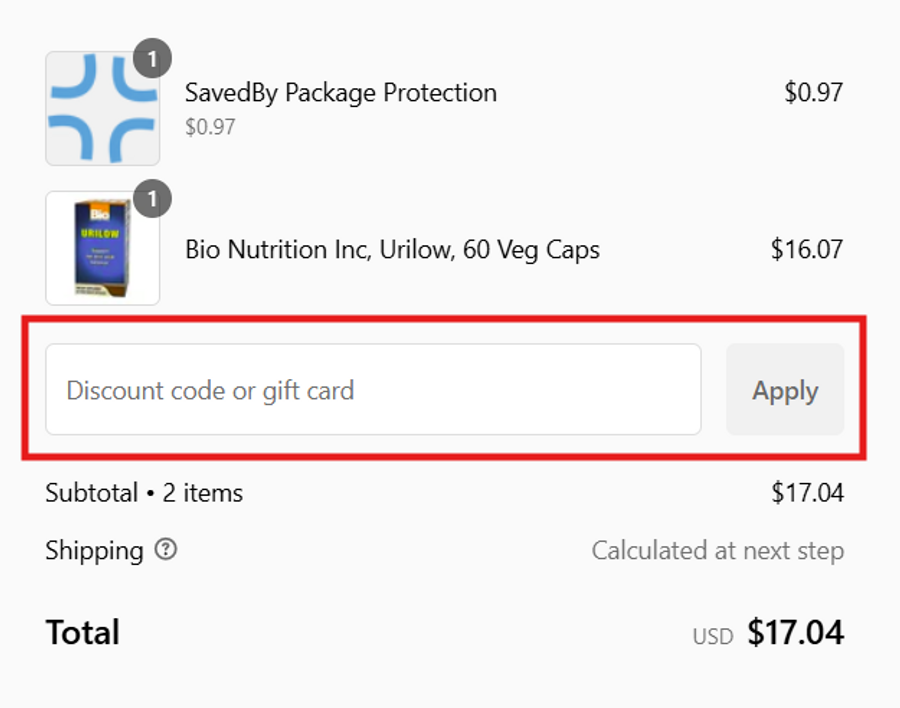Click the bold total amount $17.04
The image size is (900, 708).
coord(795,633)
